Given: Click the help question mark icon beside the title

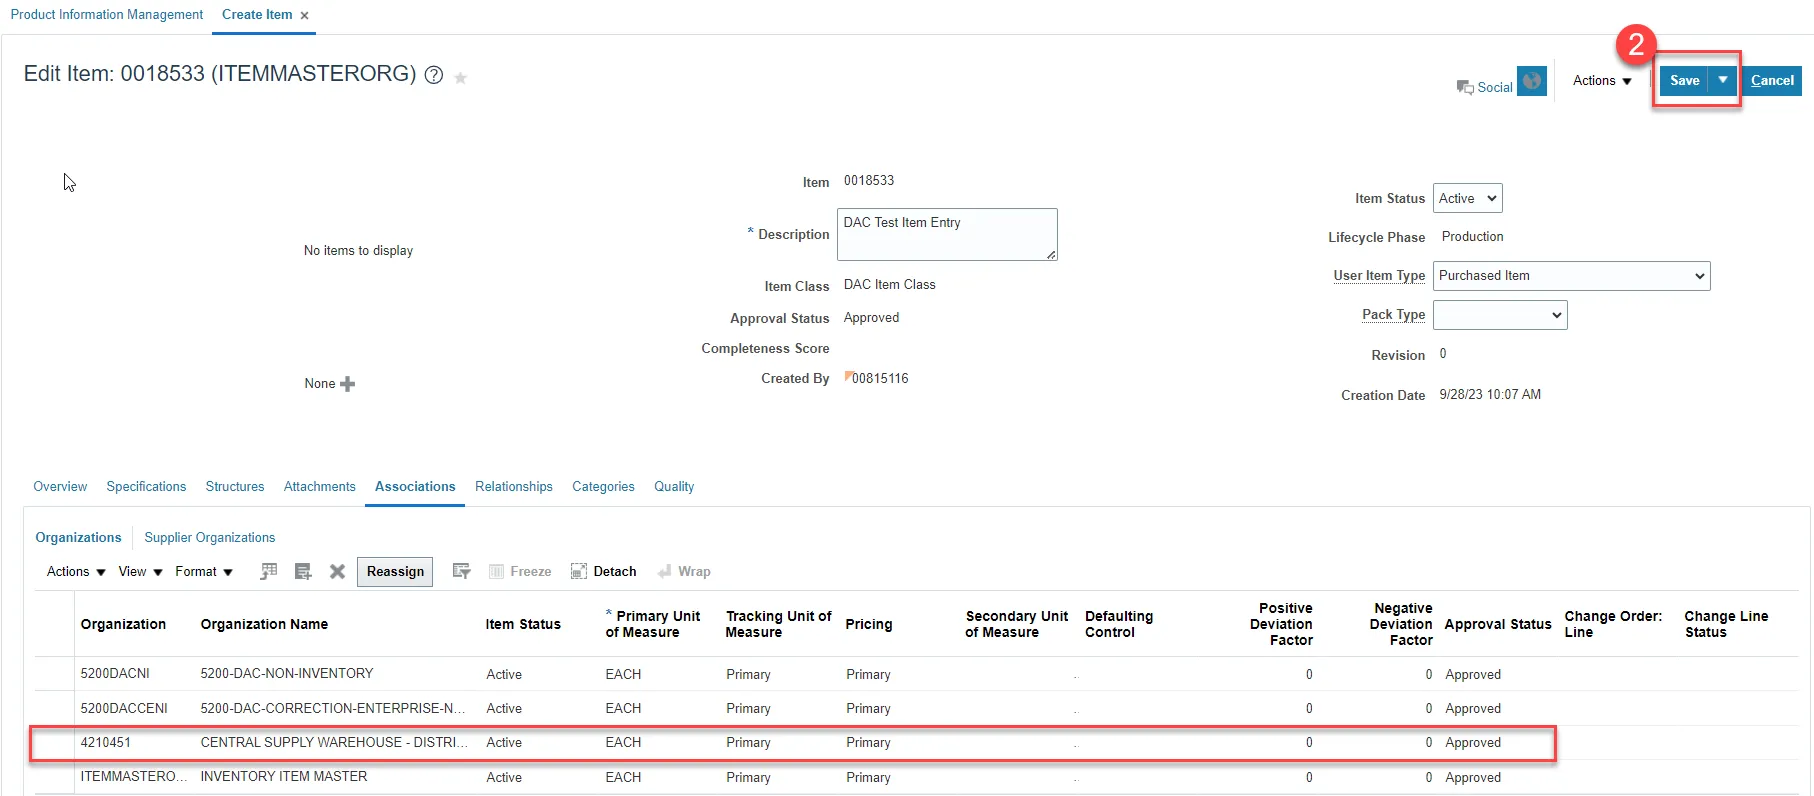Looking at the screenshot, I should click(x=434, y=75).
